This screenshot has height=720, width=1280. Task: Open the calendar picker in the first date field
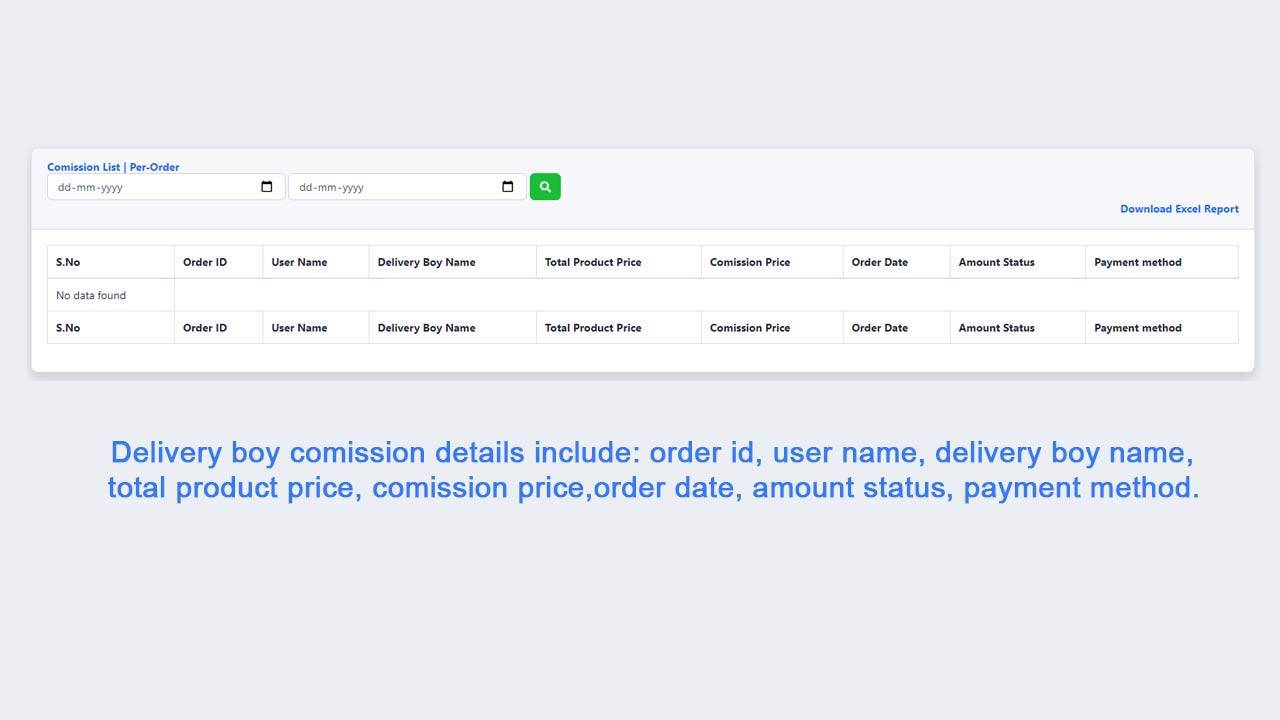(267, 187)
